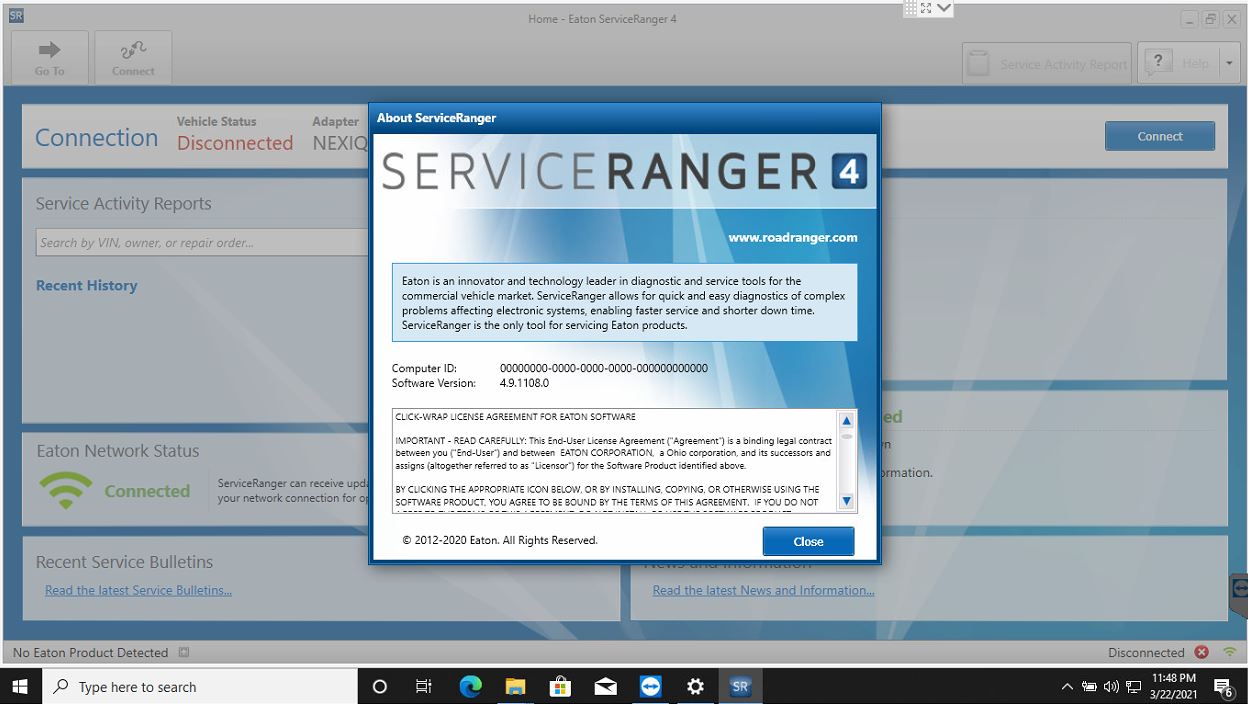Viewport: 1248px width, 704px height.
Task: Click the Recent History heading
Action: 86,285
